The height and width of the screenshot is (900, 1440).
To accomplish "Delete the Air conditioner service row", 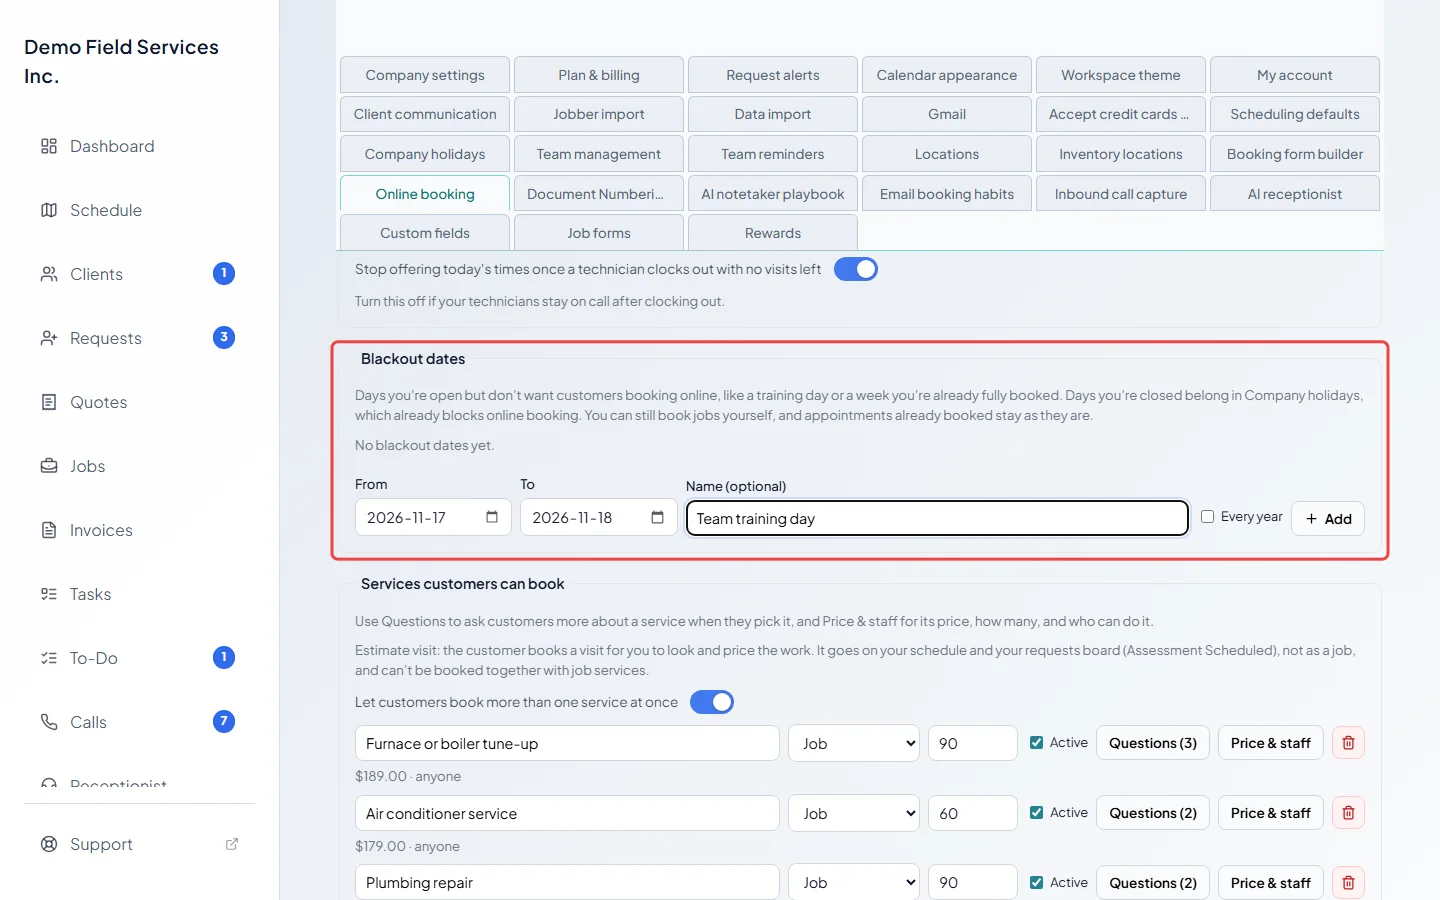I will pos(1348,813).
